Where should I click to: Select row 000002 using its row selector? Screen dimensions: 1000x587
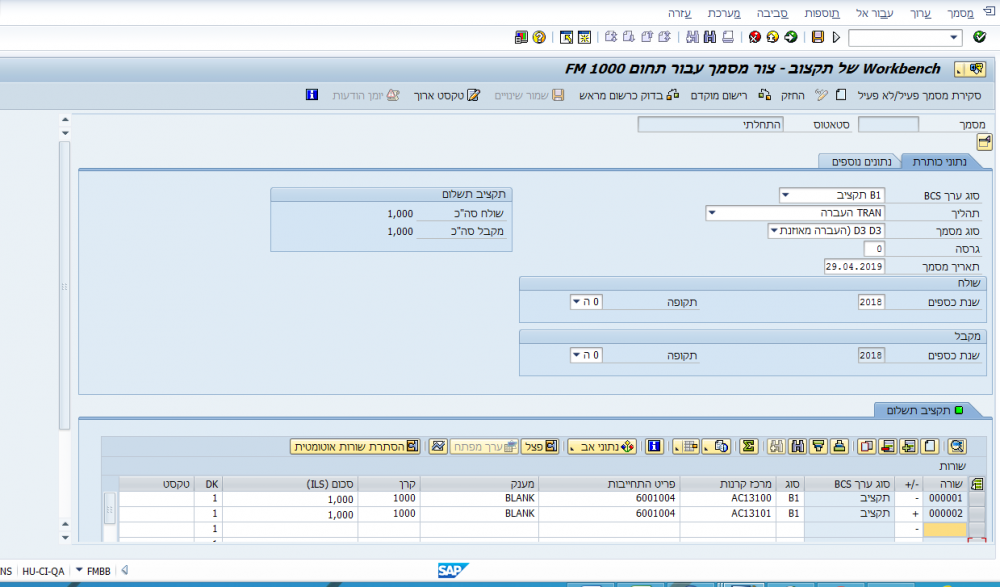point(976,514)
